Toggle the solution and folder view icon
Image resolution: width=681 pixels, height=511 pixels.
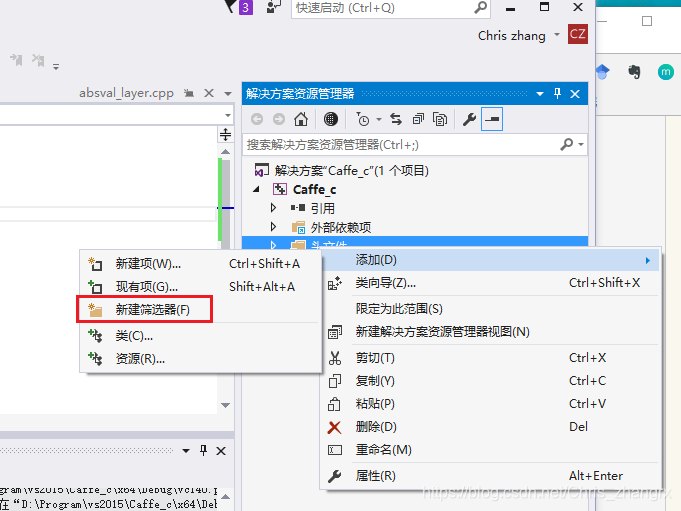(331, 119)
